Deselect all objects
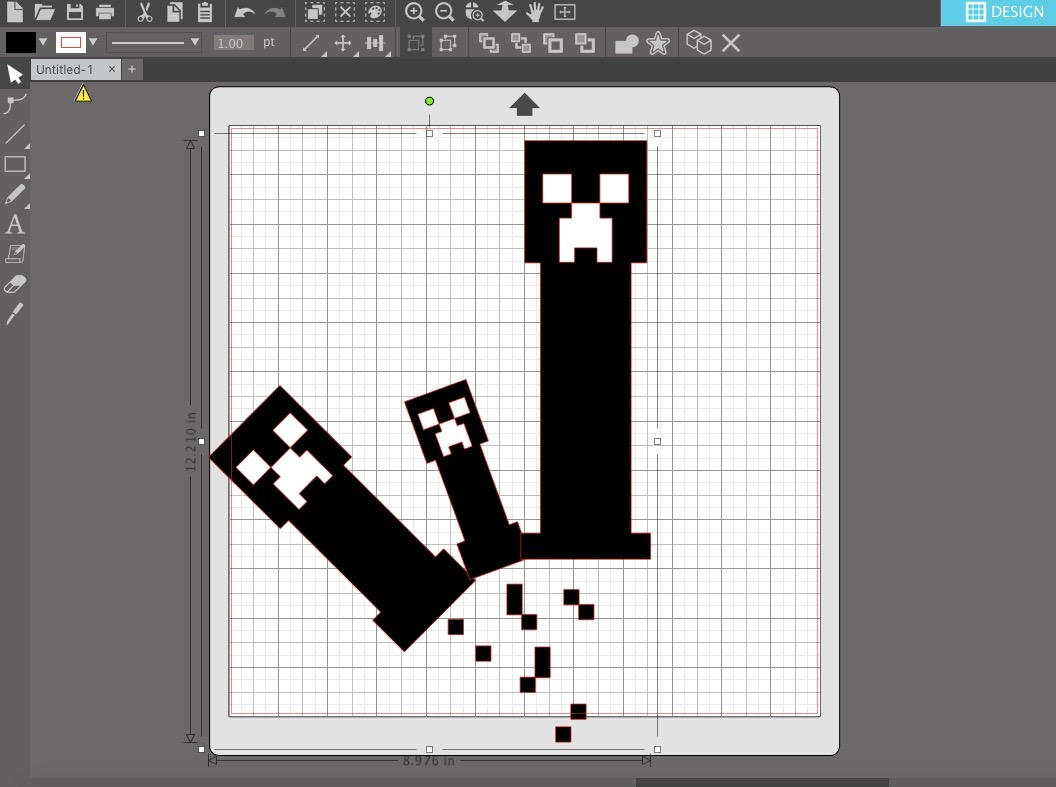The width and height of the screenshot is (1056, 787). 345,11
